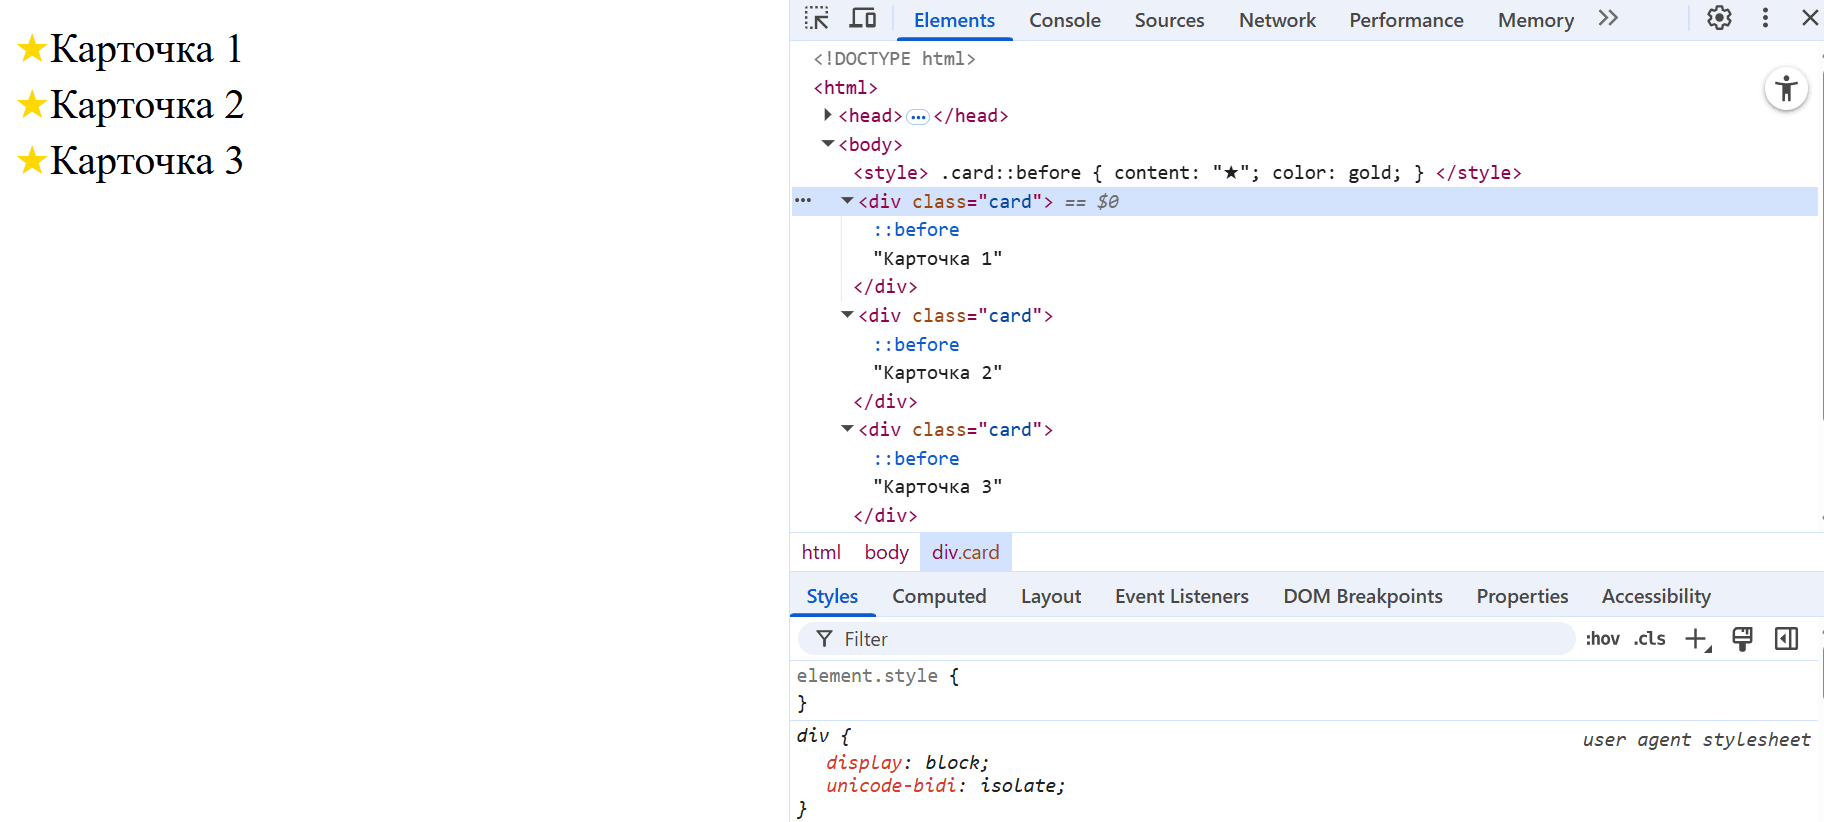
Task: Toggle .cls element classes panel
Action: click(x=1649, y=639)
